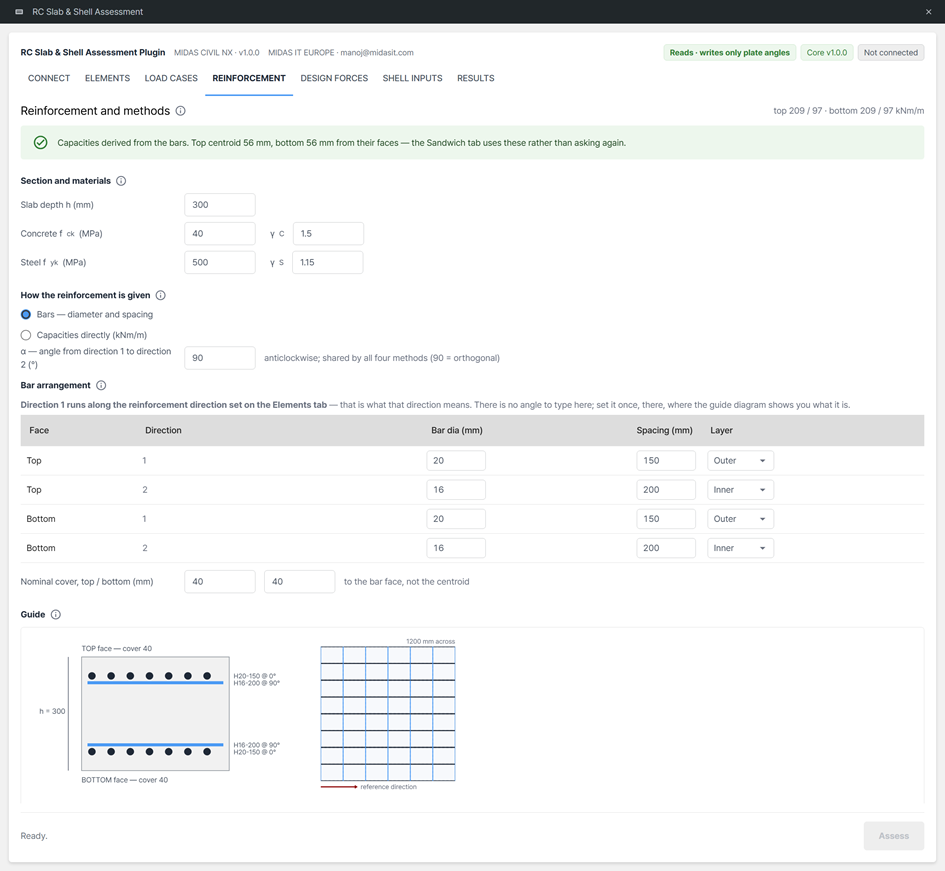Image resolution: width=945 pixels, height=871 pixels.
Task: Switch to the DESIGN FORCES tab
Action: tap(334, 78)
